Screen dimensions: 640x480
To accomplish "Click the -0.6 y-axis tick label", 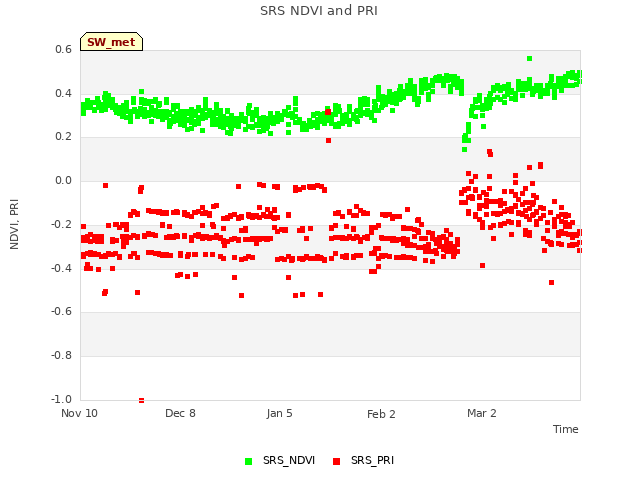I will point(61,311).
